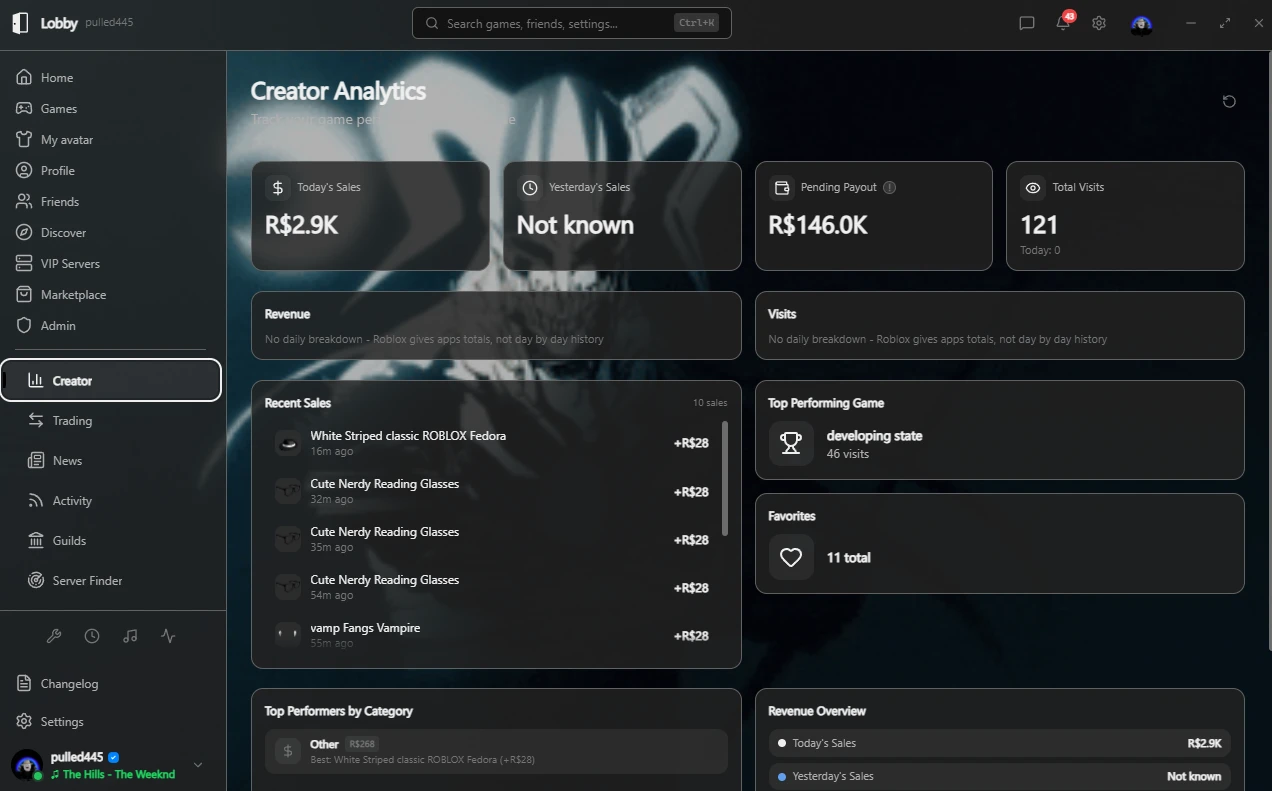
Task: Open the clock history icon
Action: (x=92, y=636)
